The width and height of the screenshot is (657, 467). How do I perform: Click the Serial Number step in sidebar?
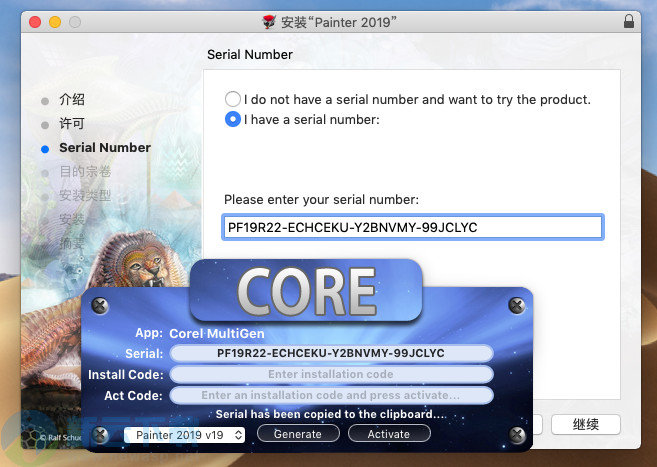point(105,147)
